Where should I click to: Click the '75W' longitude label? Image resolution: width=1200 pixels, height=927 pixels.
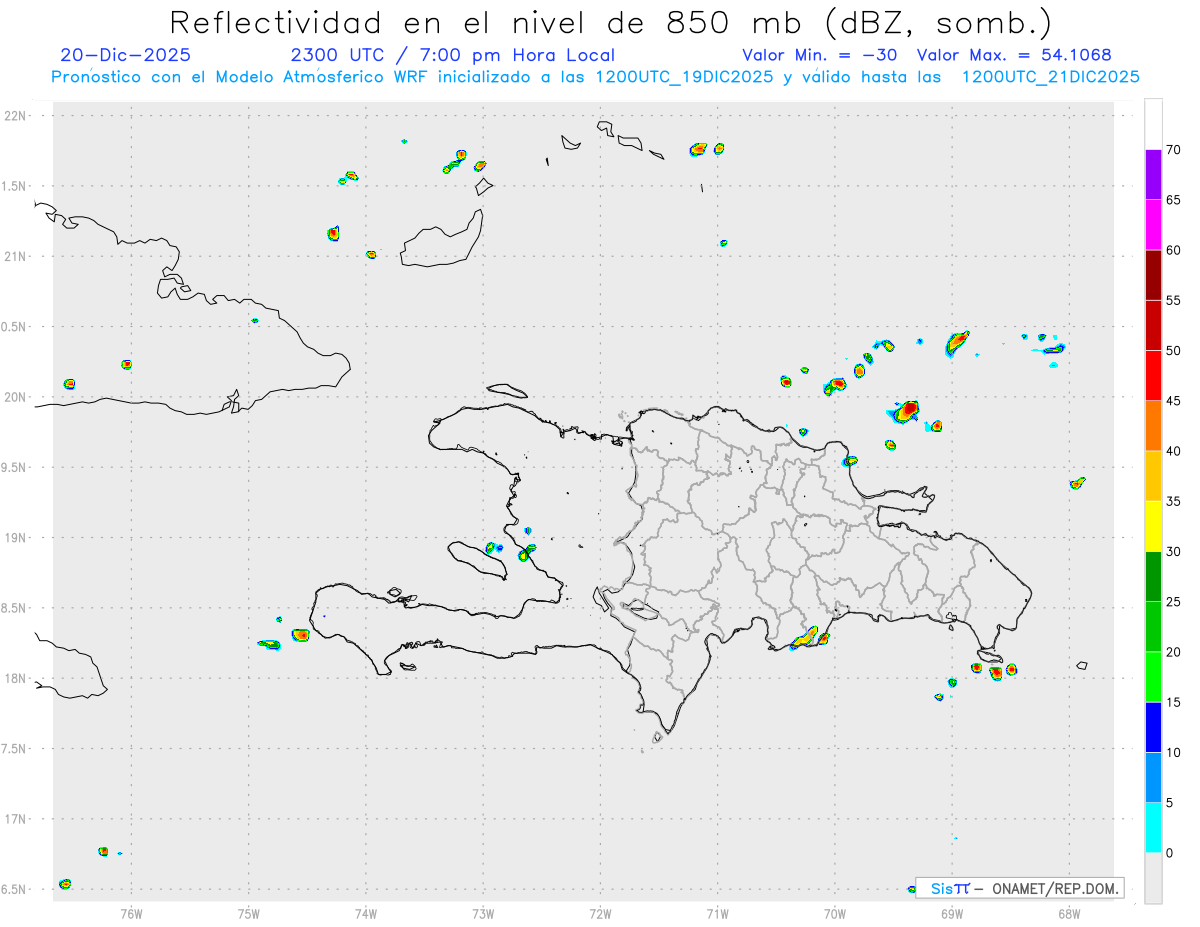coord(249,913)
